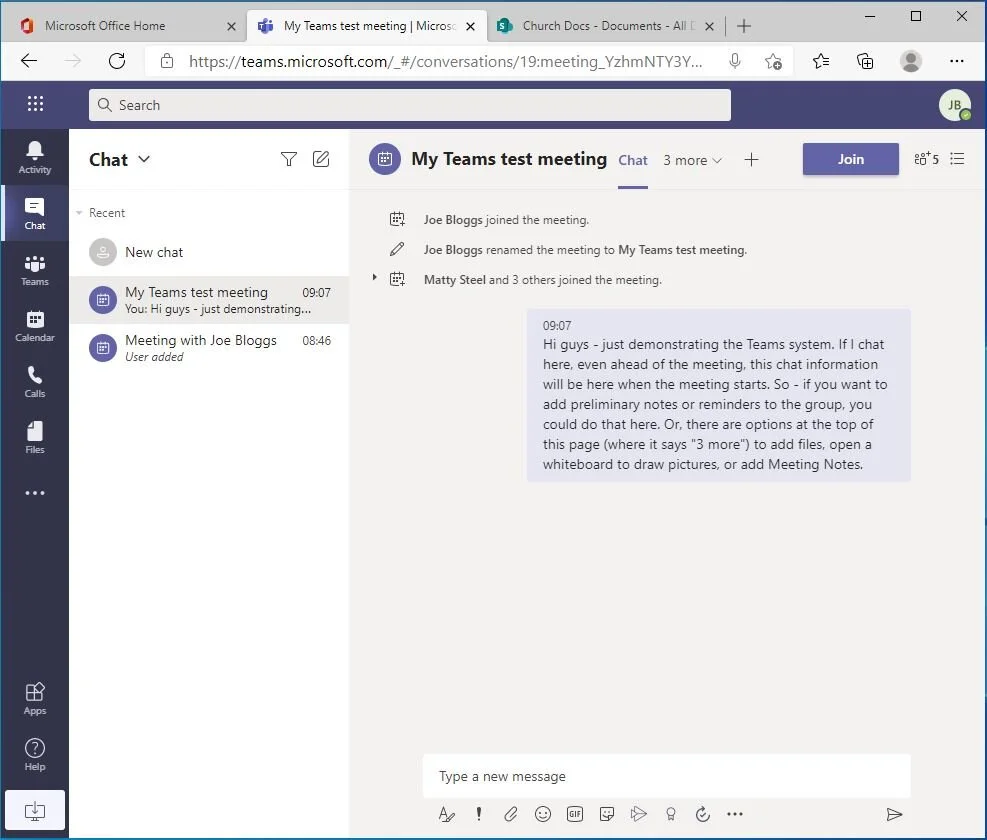Click the Type a new message field
Viewport: 987px width, 840px height.
(x=667, y=776)
